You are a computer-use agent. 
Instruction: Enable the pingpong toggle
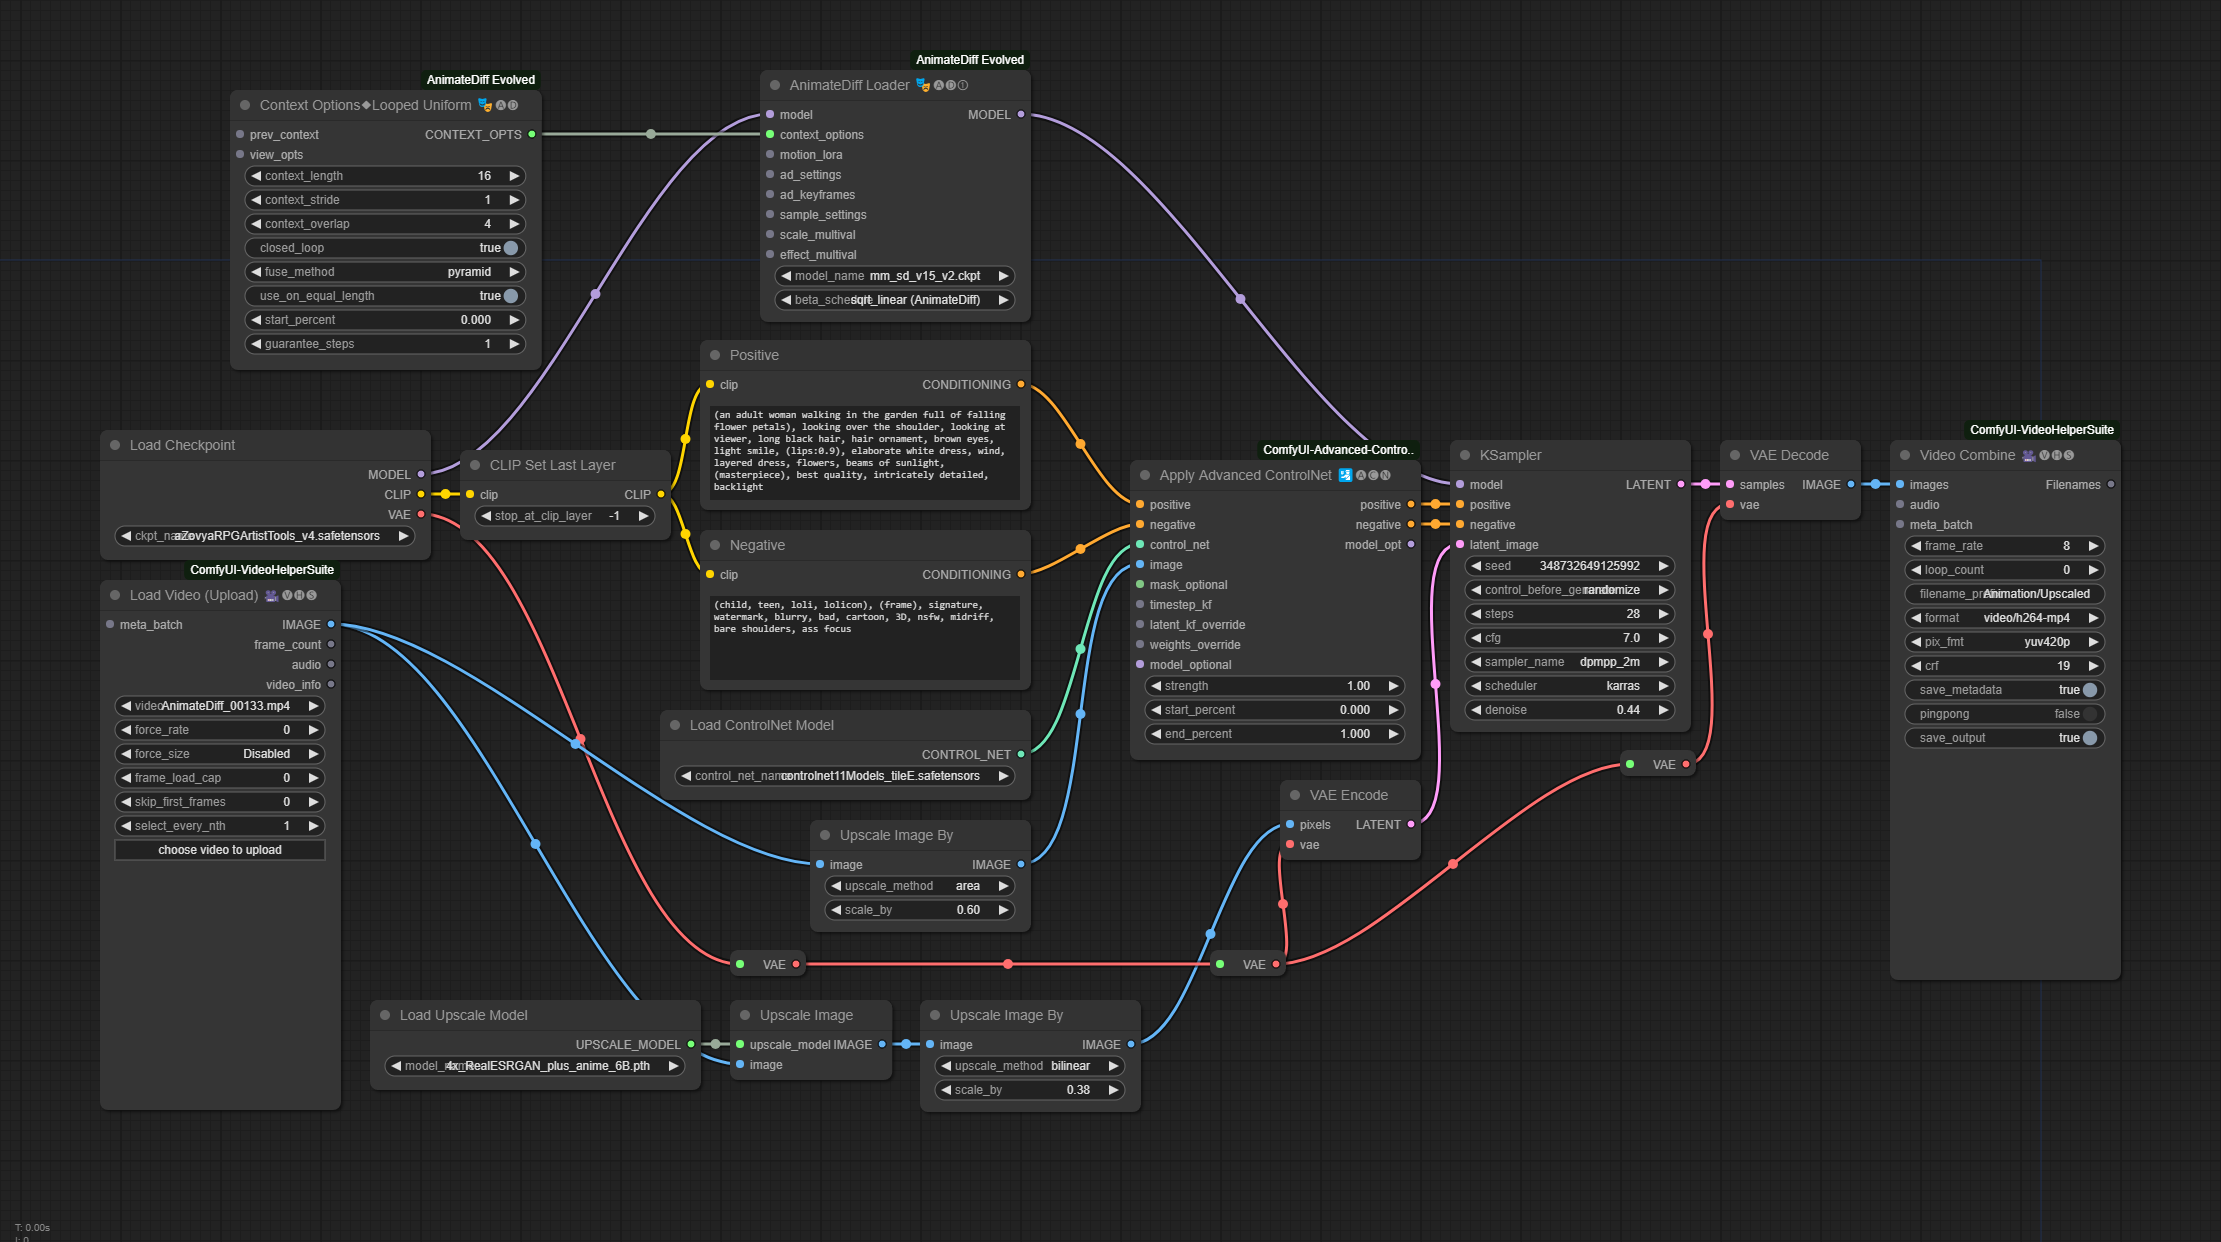tap(2089, 714)
